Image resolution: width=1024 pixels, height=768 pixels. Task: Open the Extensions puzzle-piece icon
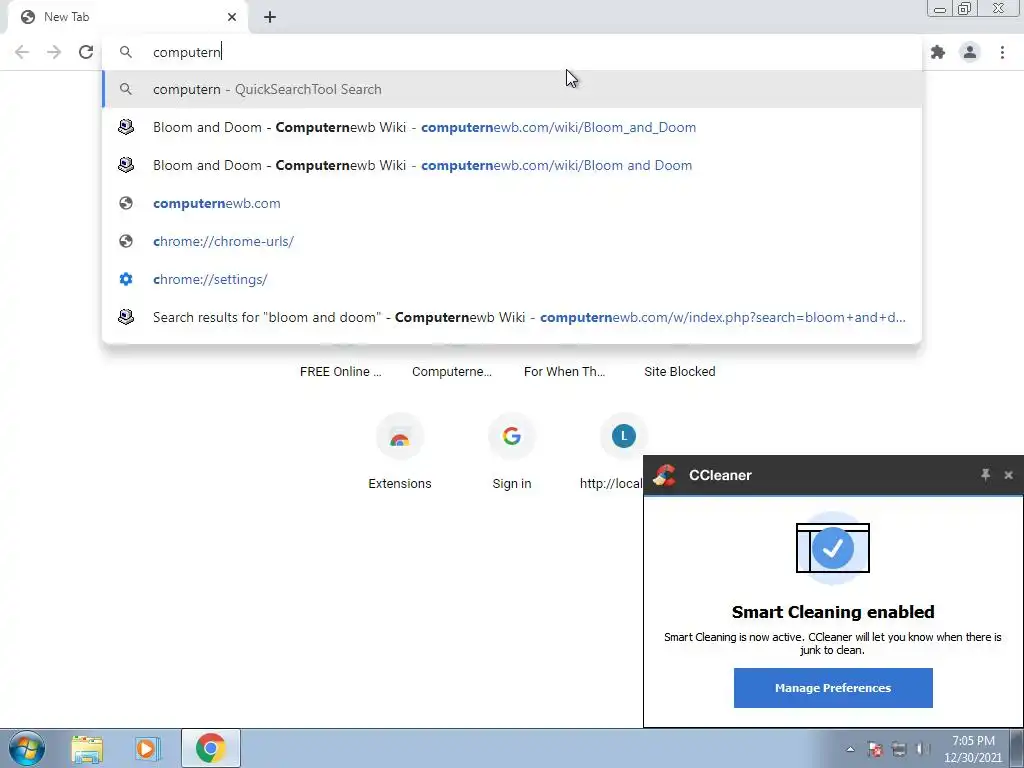(x=938, y=52)
